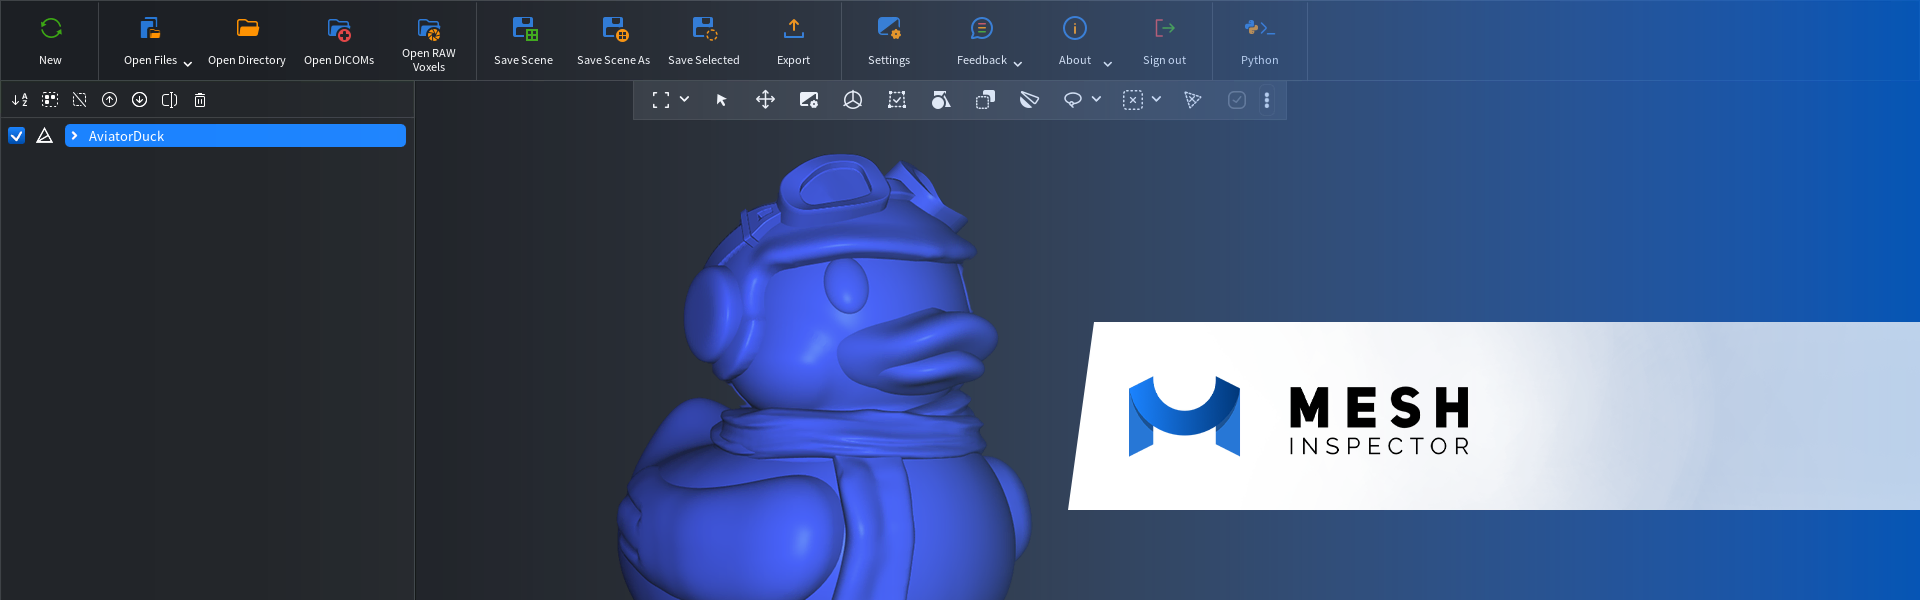Image resolution: width=1920 pixels, height=600 pixels.
Task: Click the Export icon
Action: click(793, 30)
